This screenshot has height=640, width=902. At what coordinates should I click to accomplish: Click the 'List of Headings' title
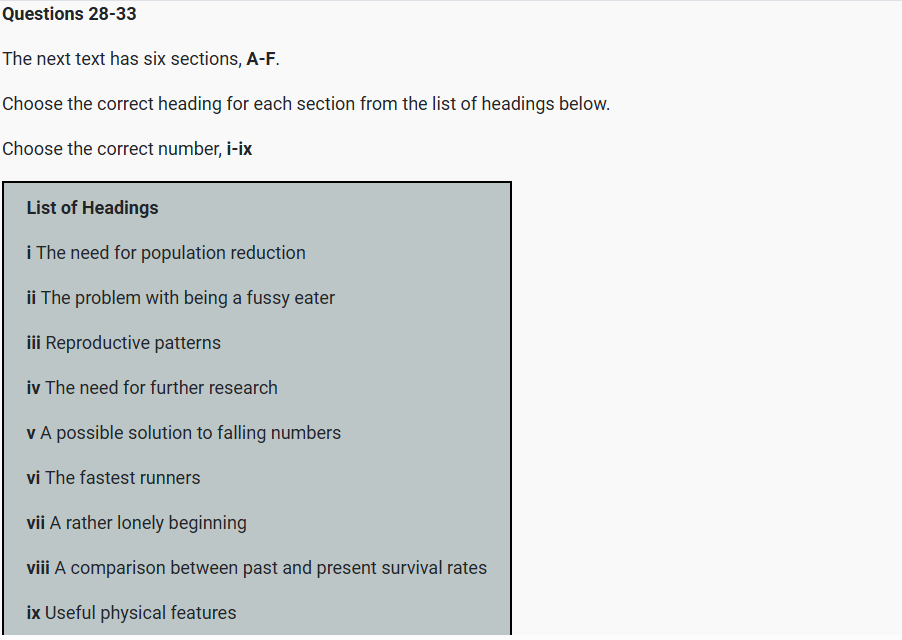[92, 208]
